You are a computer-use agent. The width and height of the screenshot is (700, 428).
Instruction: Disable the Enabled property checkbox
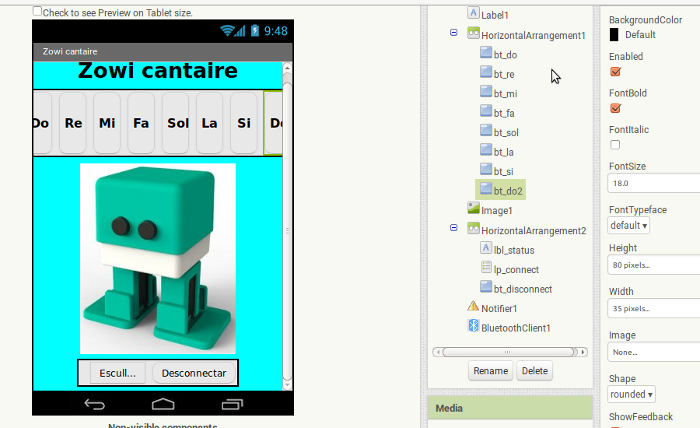click(615, 72)
